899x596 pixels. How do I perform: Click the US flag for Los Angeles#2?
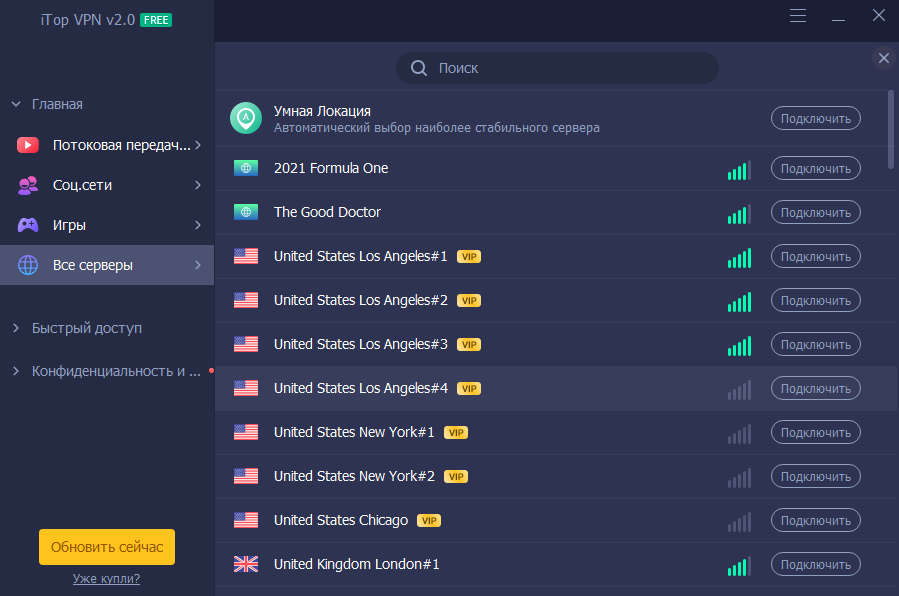246,300
